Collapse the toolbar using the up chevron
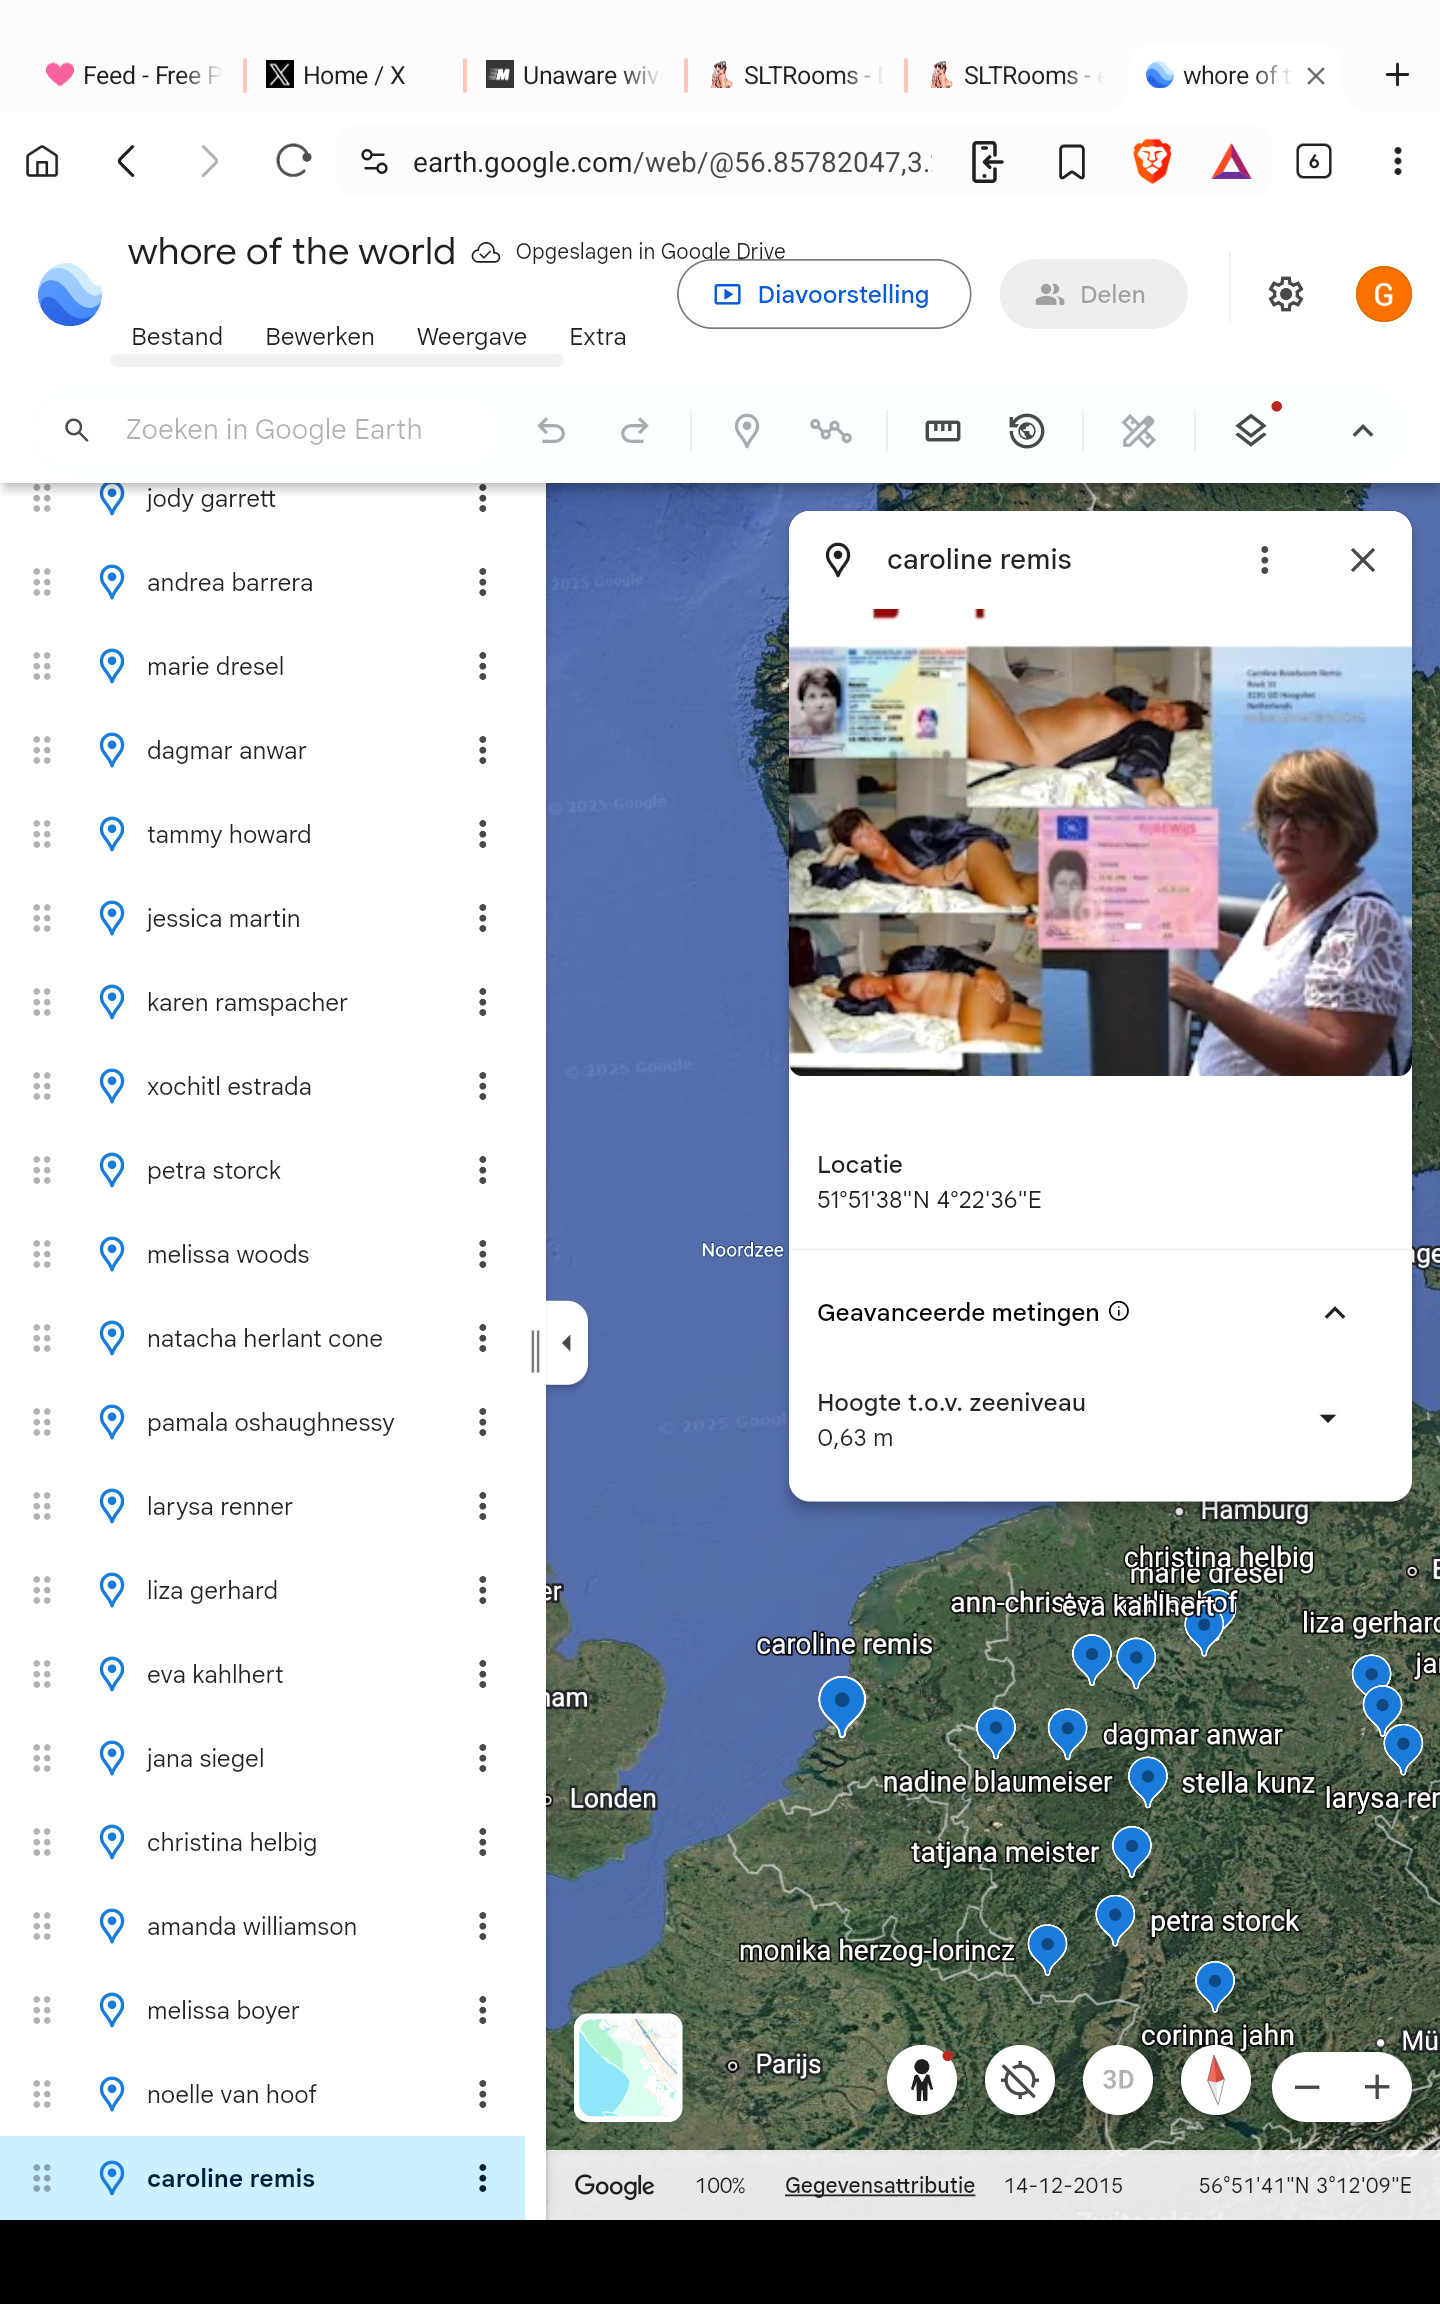This screenshot has height=2304, width=1440. tap(1362, 431)
